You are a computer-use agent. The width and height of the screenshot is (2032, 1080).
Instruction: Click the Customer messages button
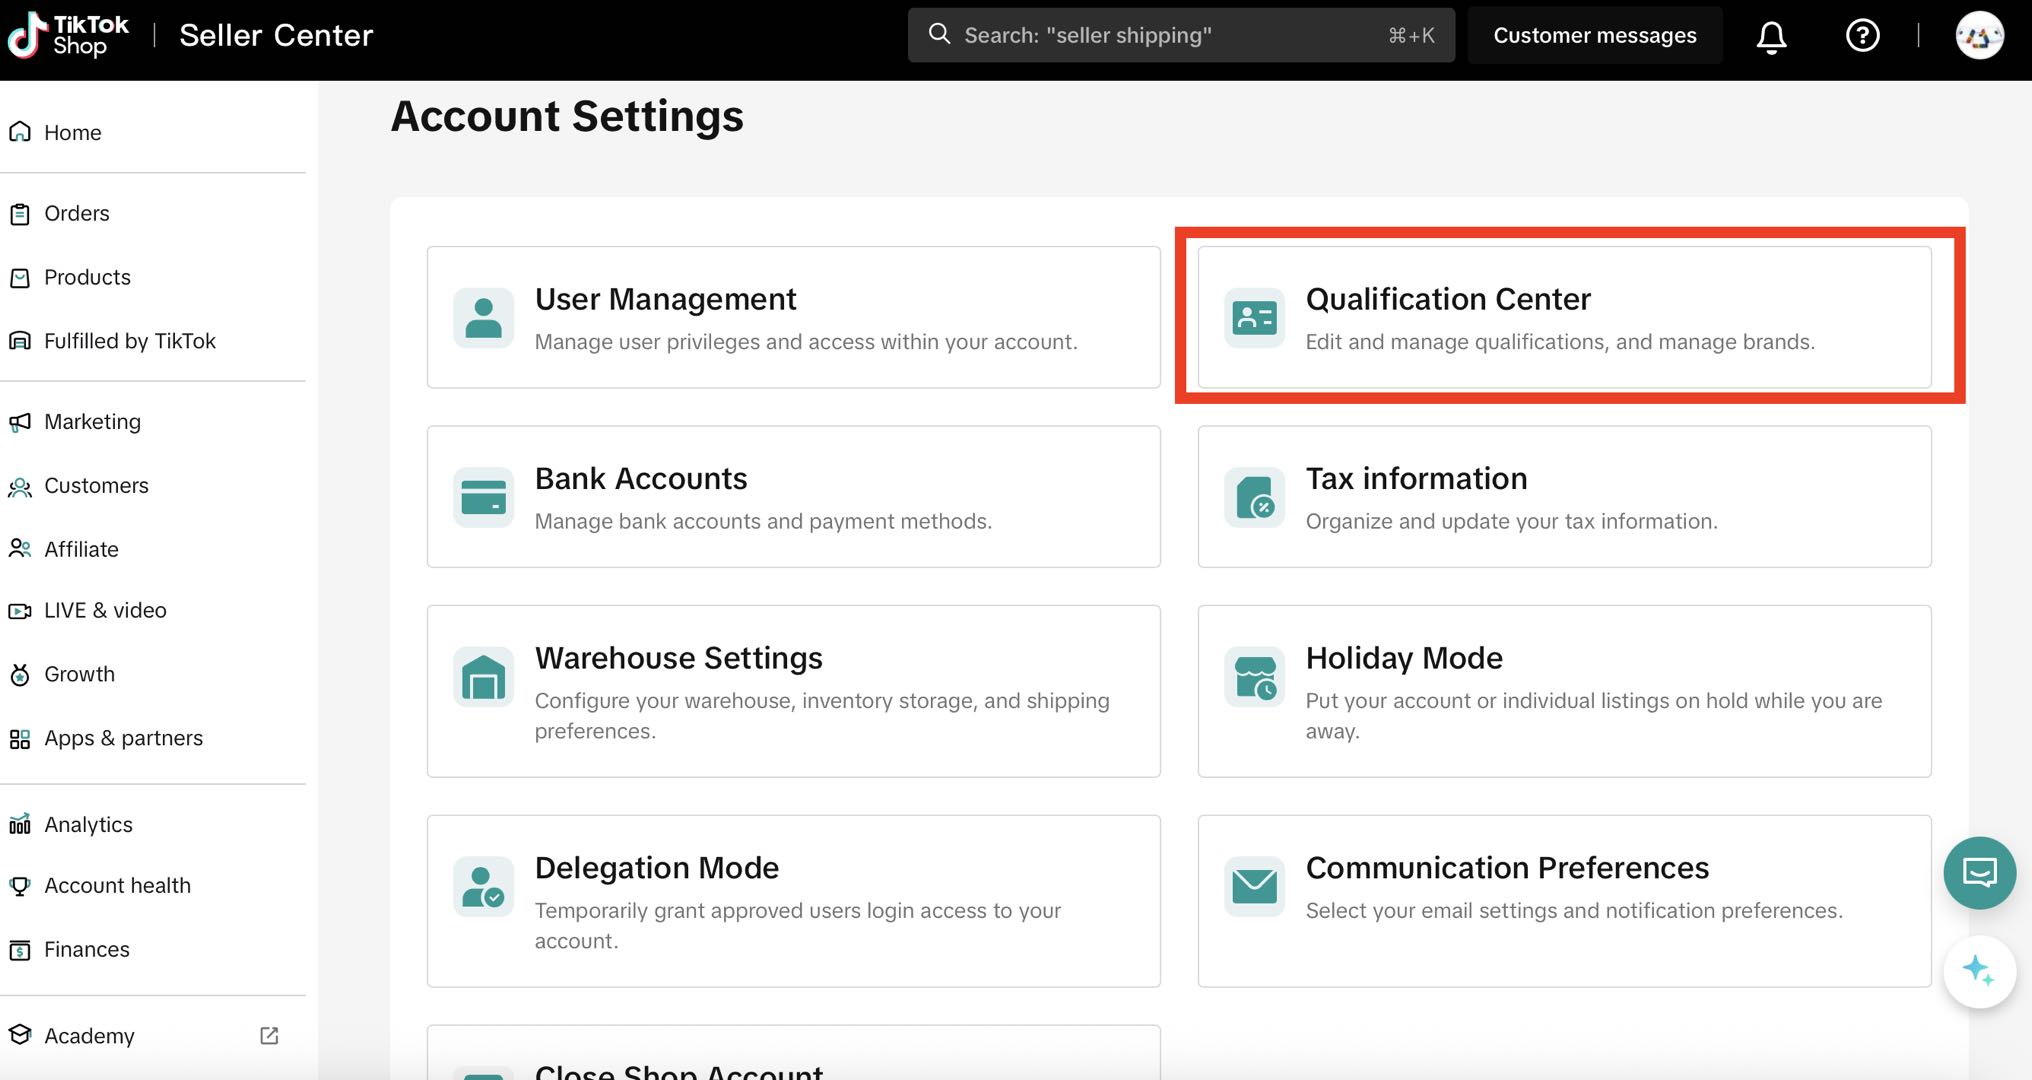[x=1594, y=36]
